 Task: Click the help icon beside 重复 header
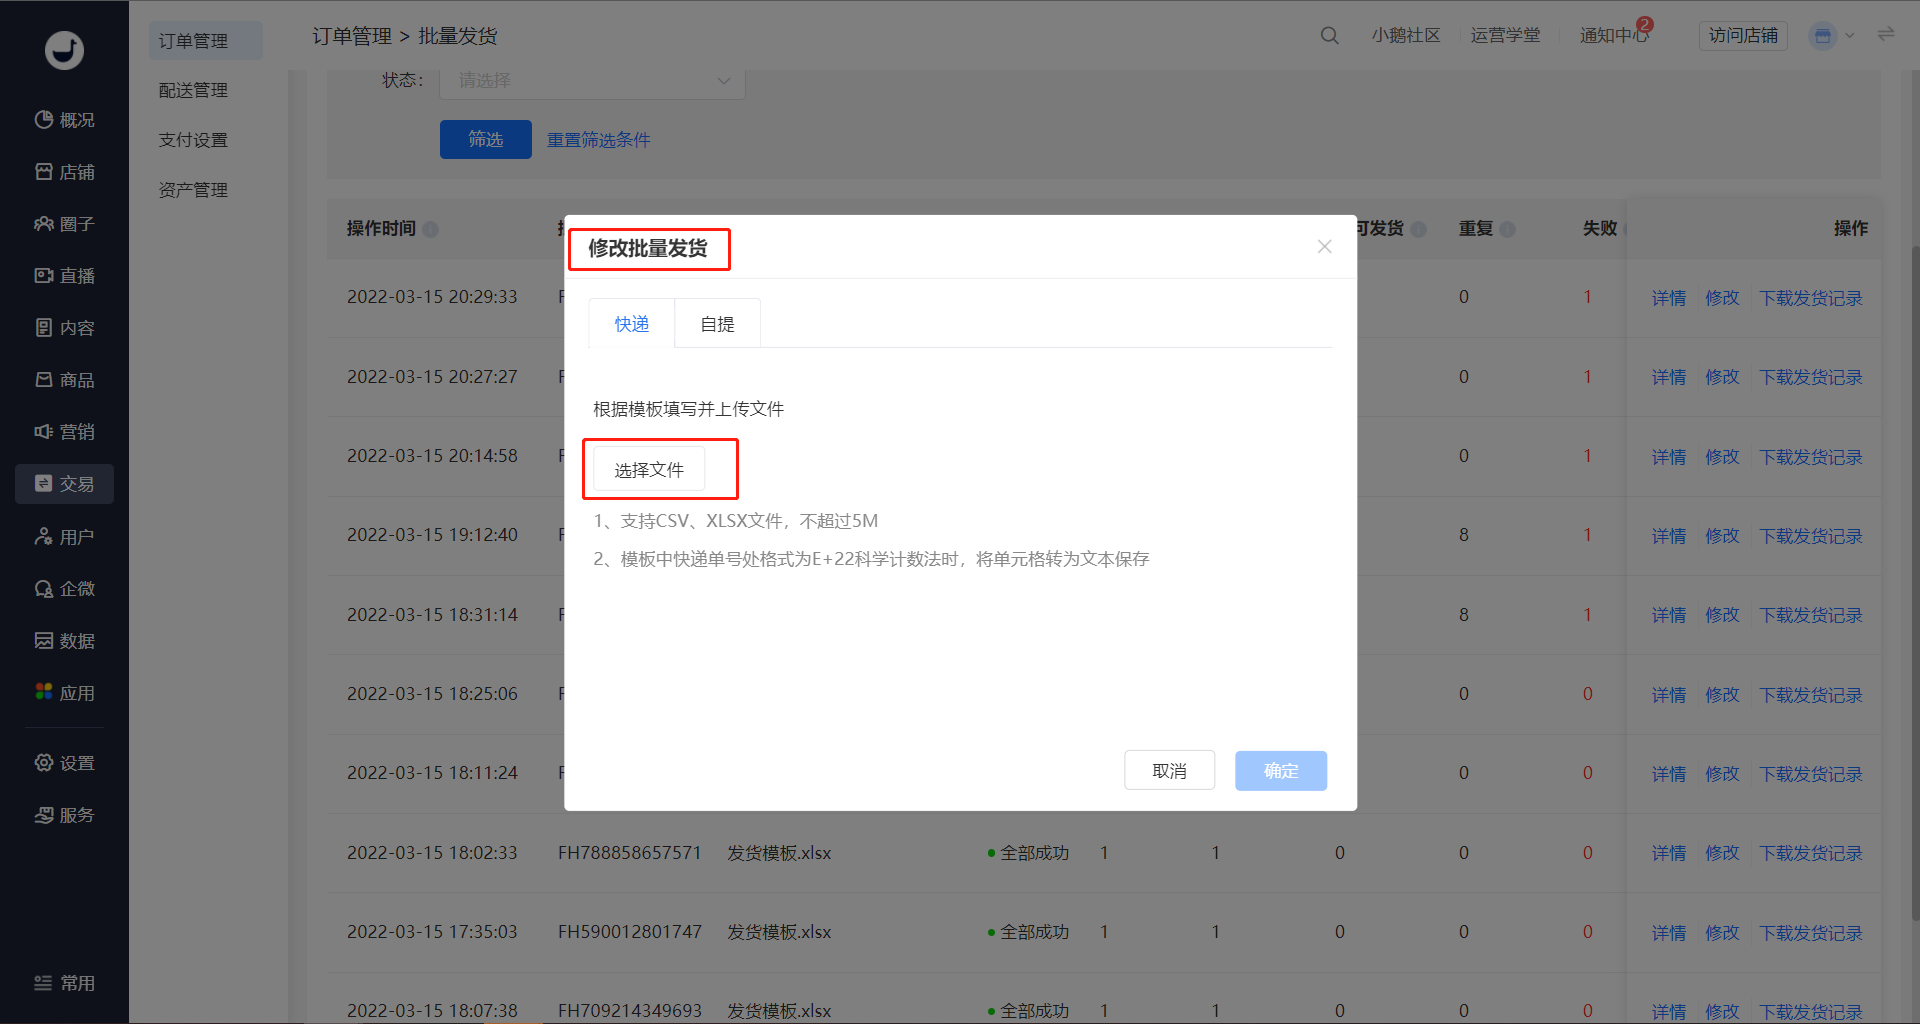click(x=1507, y=229)
